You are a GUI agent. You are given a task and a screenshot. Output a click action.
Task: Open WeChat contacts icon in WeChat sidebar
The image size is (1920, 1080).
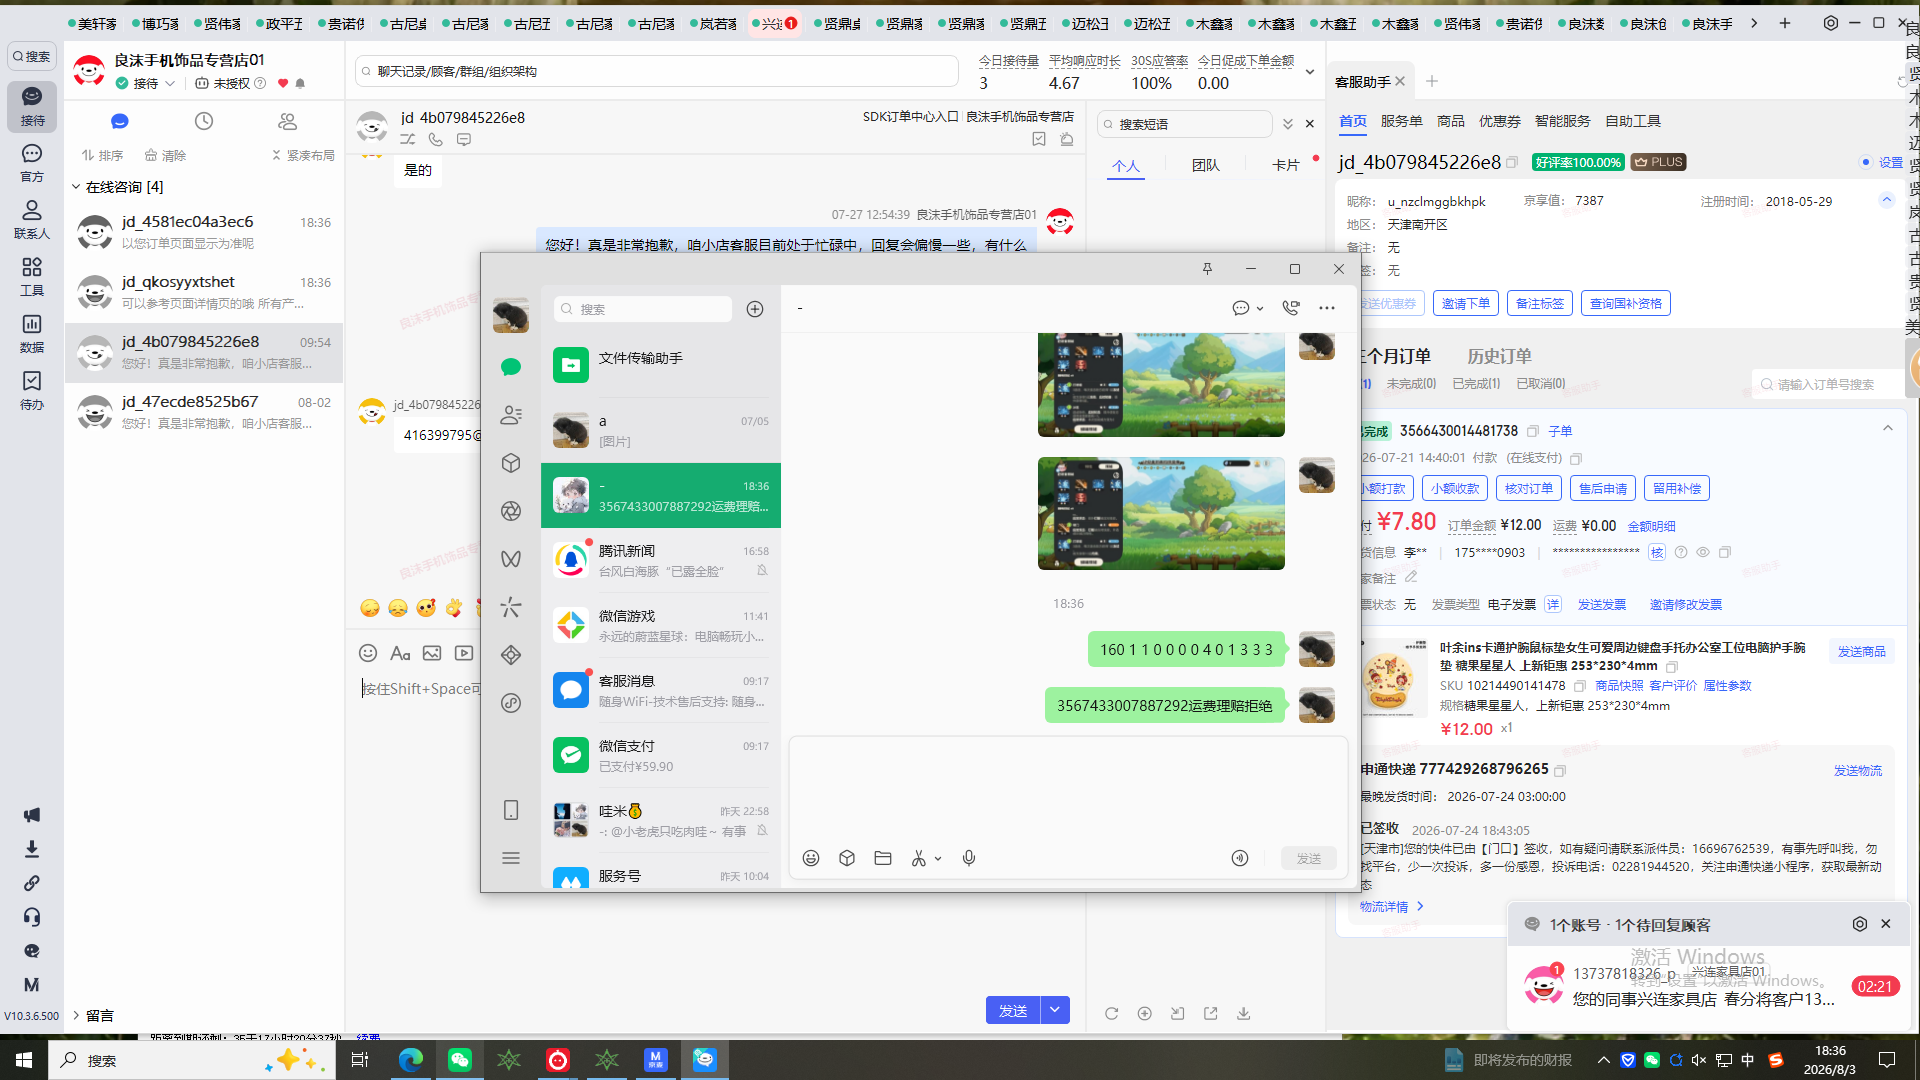coord(511,415)
